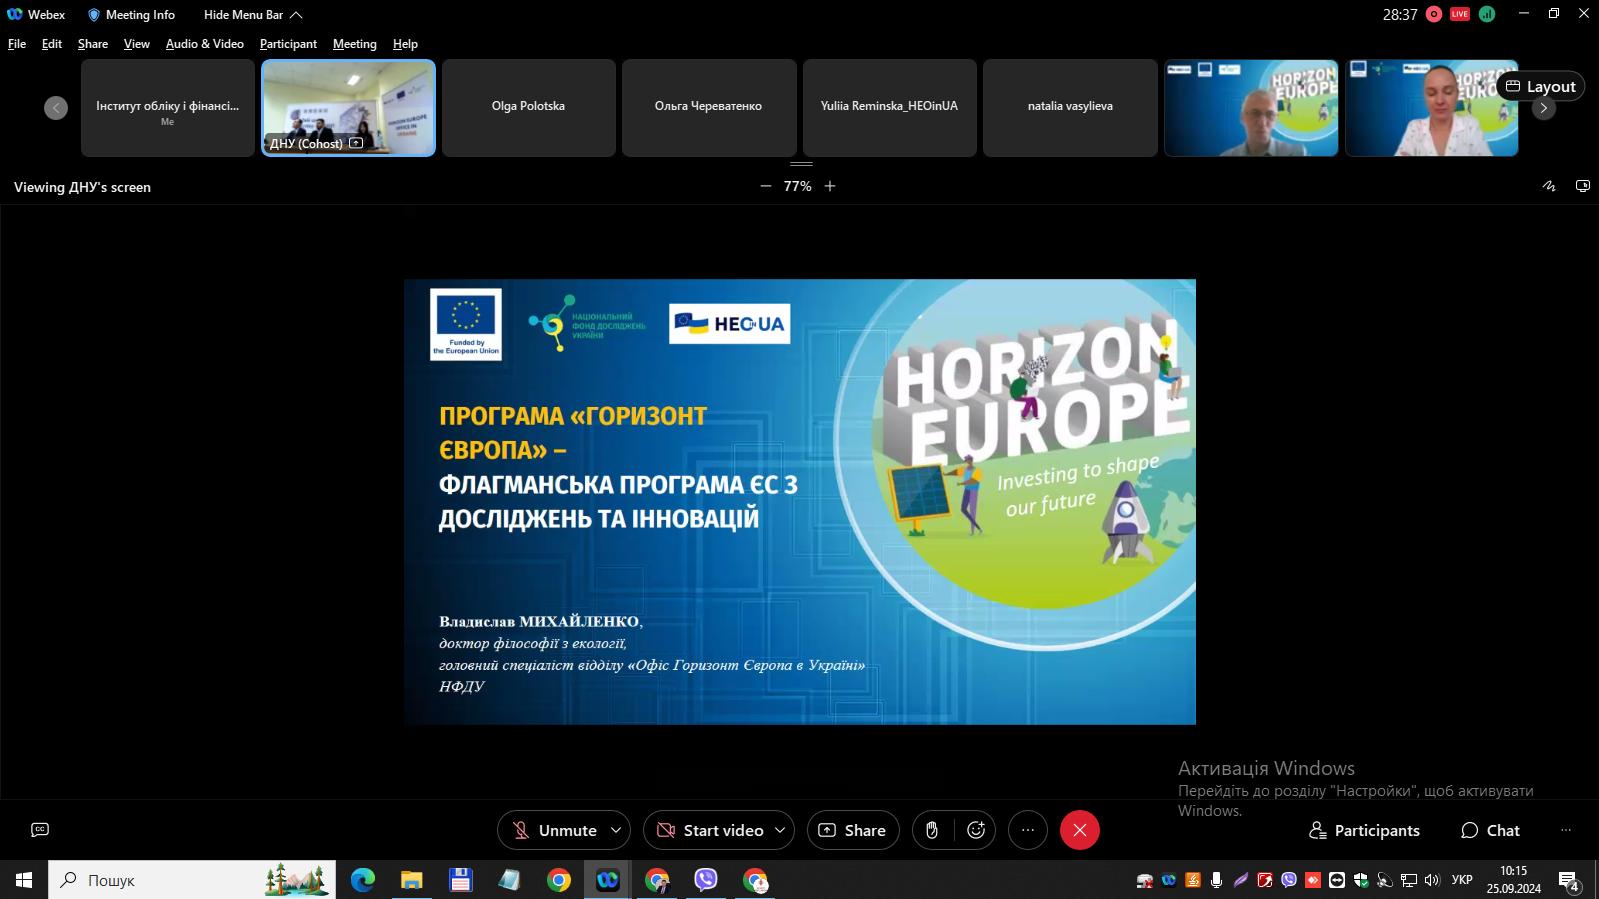Open the Participant menu

288,44
